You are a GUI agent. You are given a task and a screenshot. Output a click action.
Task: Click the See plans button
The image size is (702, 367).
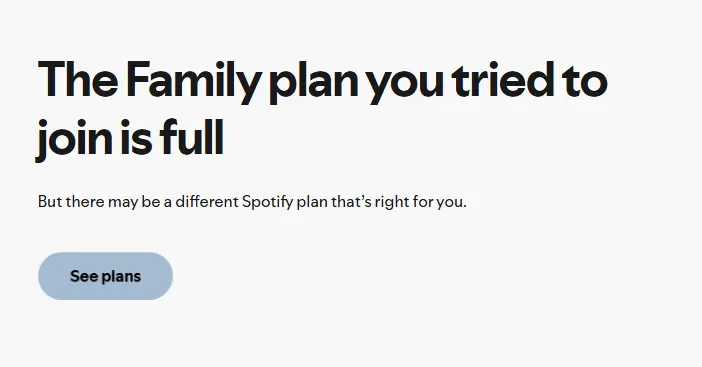tap(105, 276)
